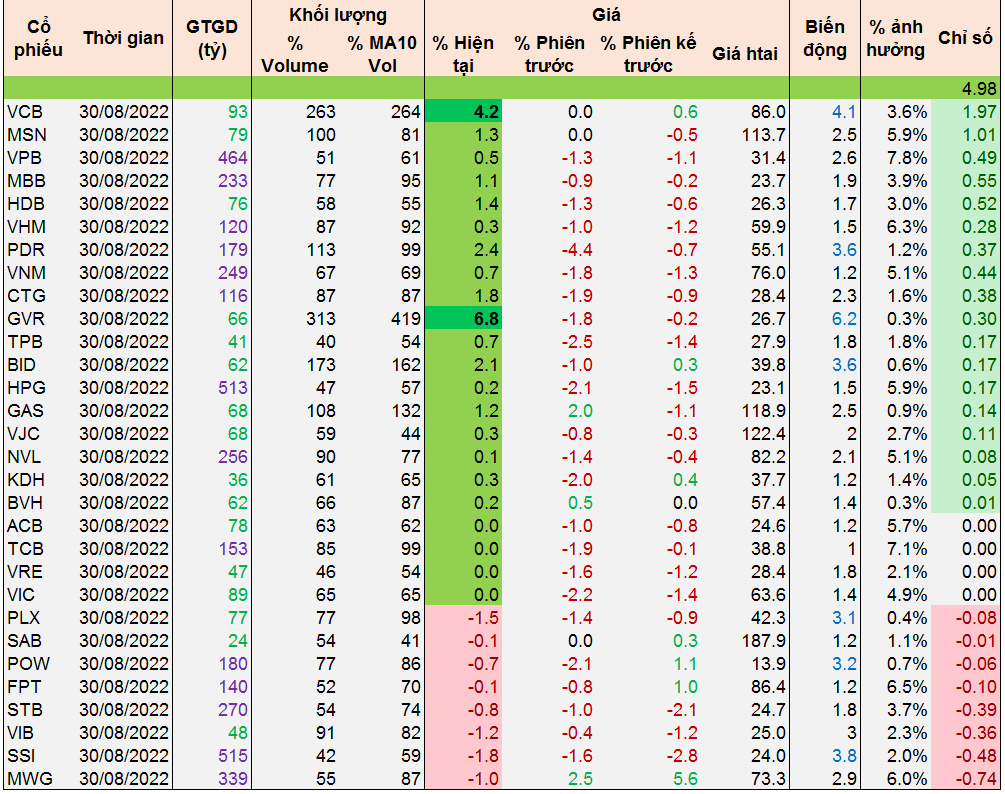The width and height of the screenshot is (1005, 794).
Task: Select NVL's GTGD value 256
Action: (x=233, y=457)
